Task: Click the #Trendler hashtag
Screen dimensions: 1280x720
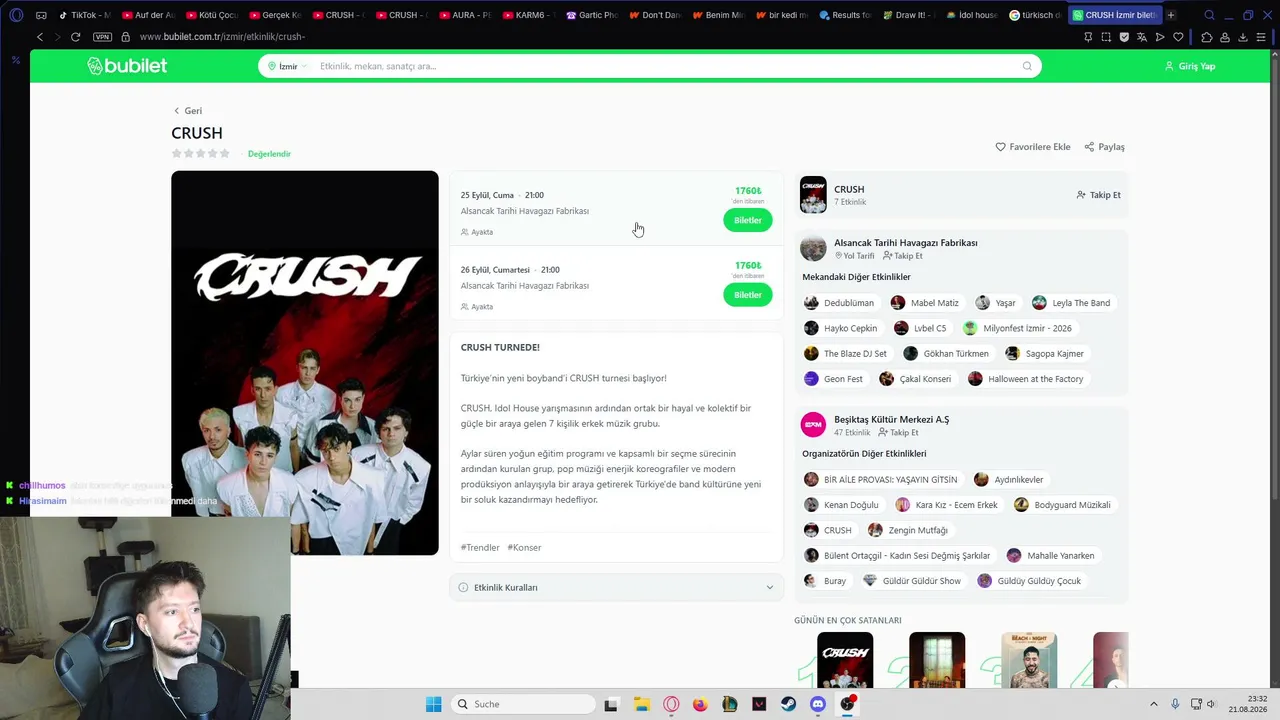Action: coord(480,548)
